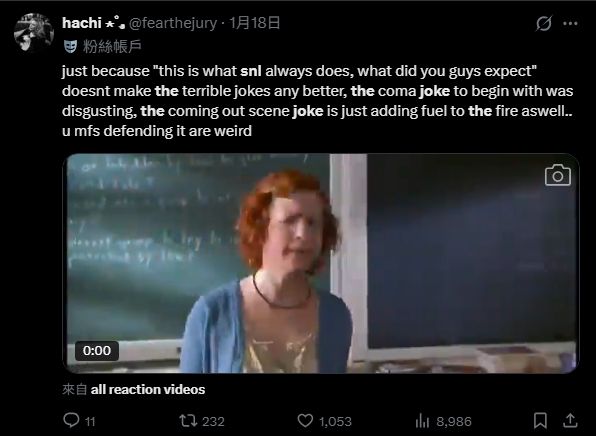Click the 0:00 video time badge
Viewport: 596px width, 436px height.
tap(97, 350)
